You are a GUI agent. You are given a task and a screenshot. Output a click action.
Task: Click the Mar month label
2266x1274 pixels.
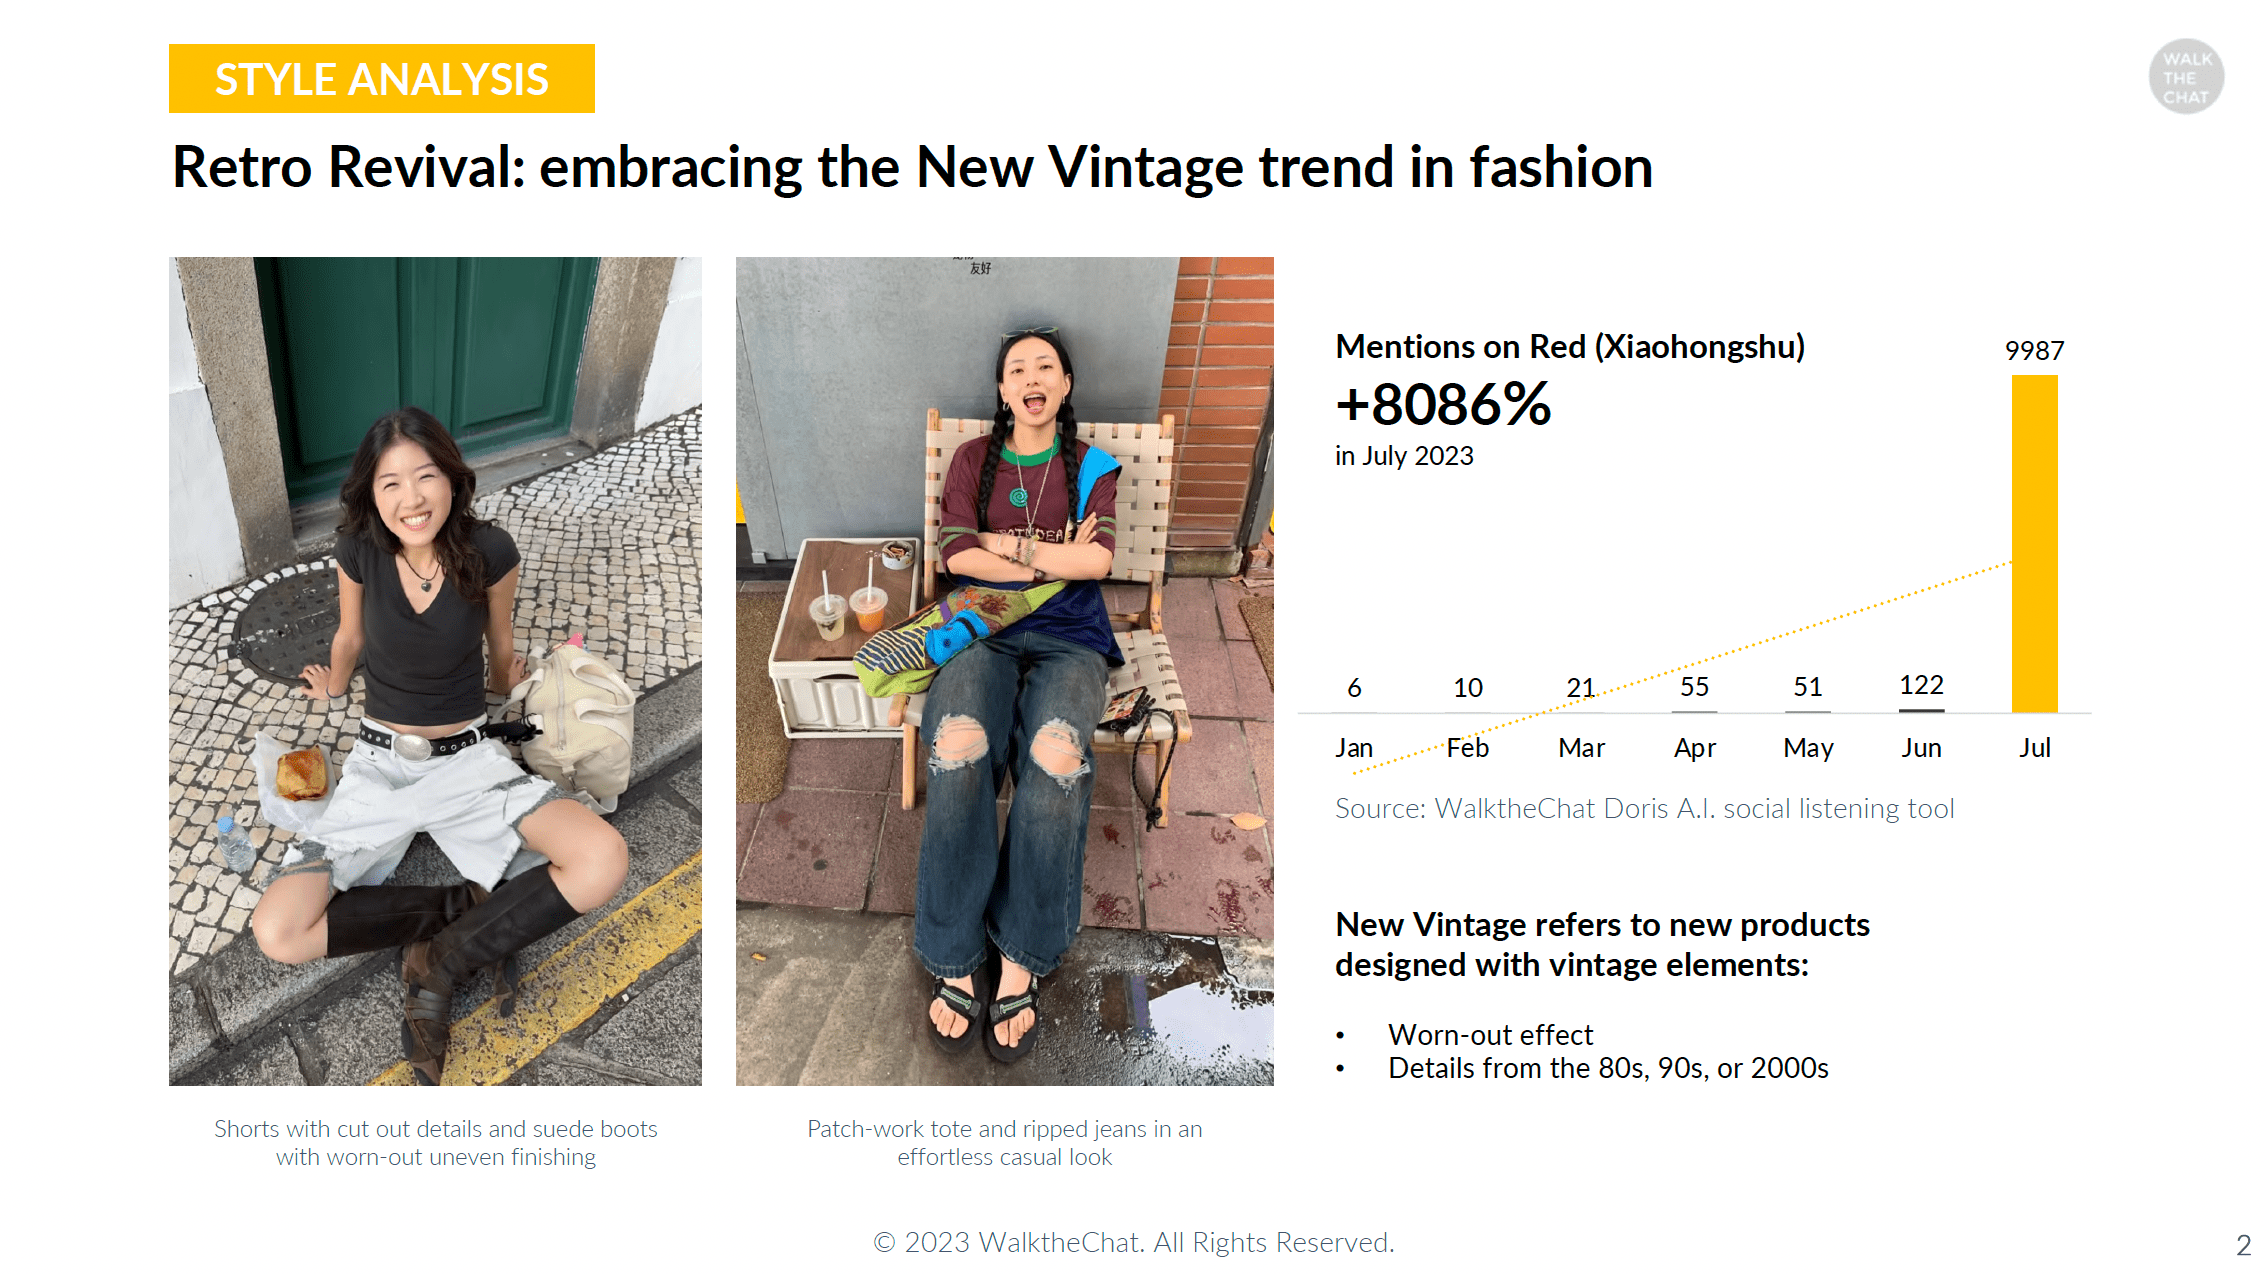point(1581,748)
